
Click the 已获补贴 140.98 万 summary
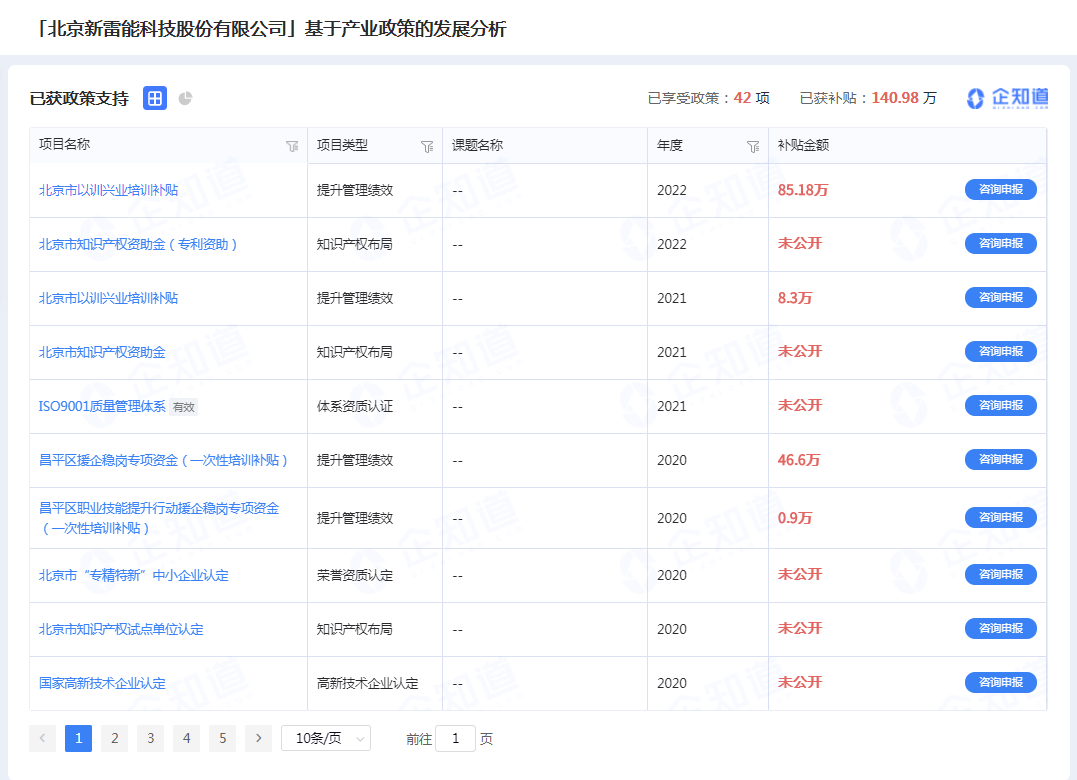(868, 98)
